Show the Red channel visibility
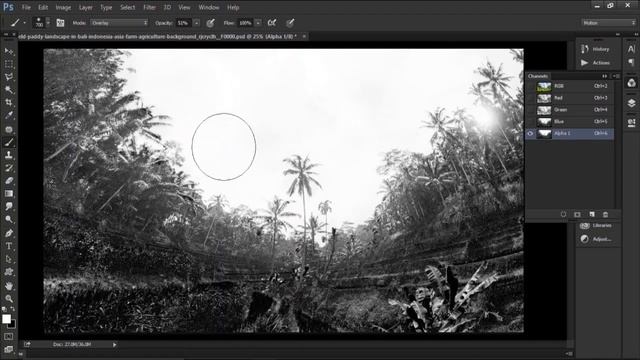The height and width of the screenshot is (360, 640). 530,98
